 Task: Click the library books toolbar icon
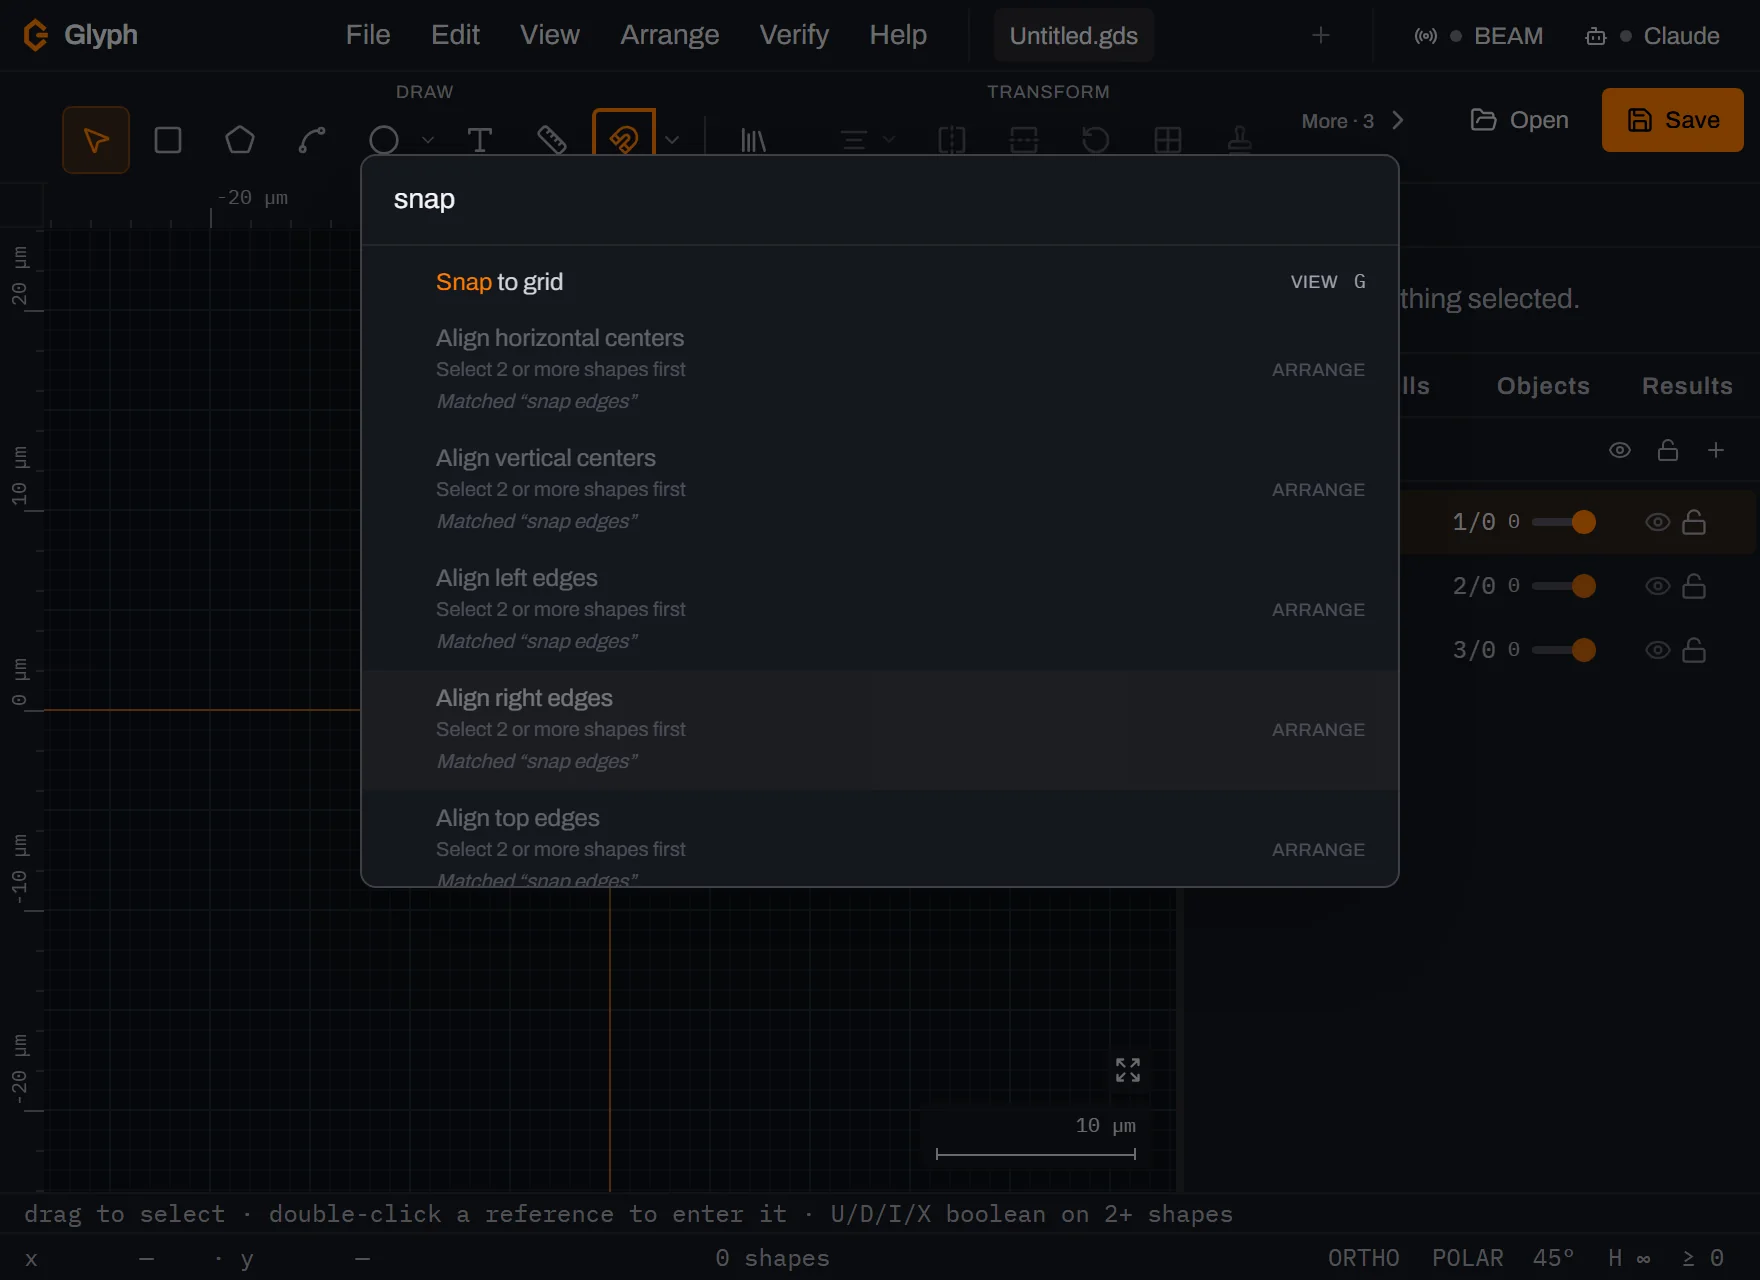[x=753, y=140]
